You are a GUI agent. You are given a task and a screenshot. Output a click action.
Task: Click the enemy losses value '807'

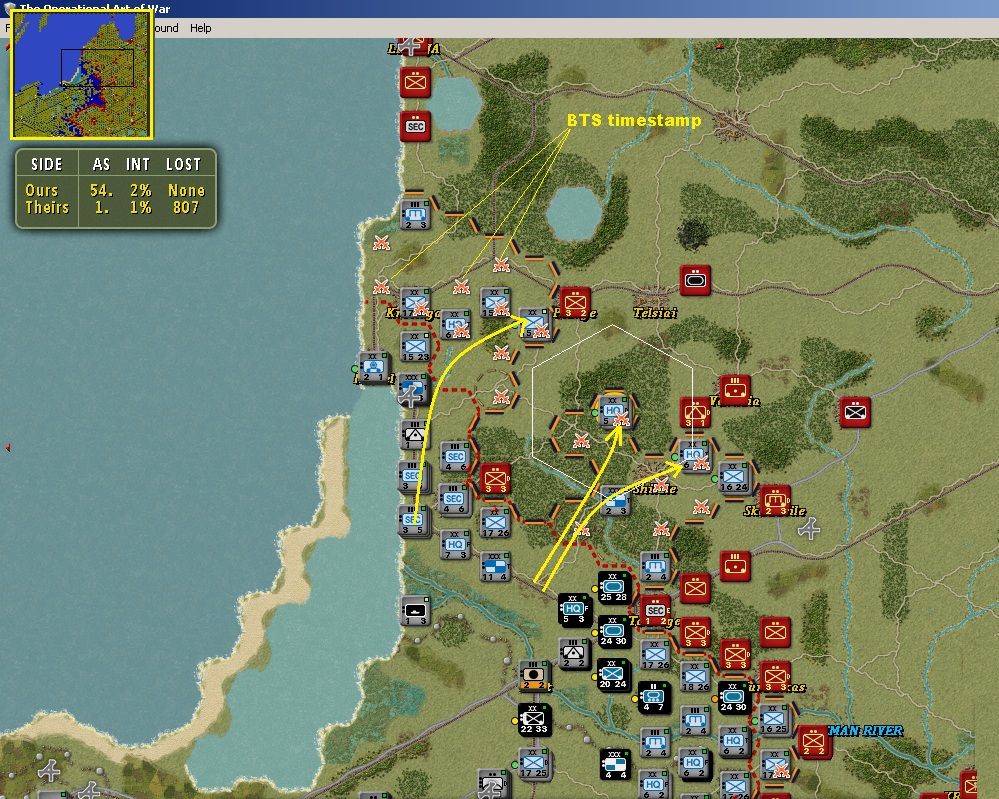186,208
